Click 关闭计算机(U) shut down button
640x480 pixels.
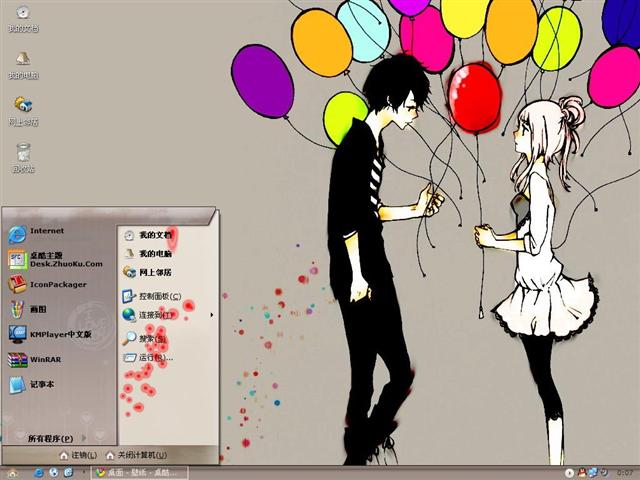pyautogui.click(x=136, y=455)
